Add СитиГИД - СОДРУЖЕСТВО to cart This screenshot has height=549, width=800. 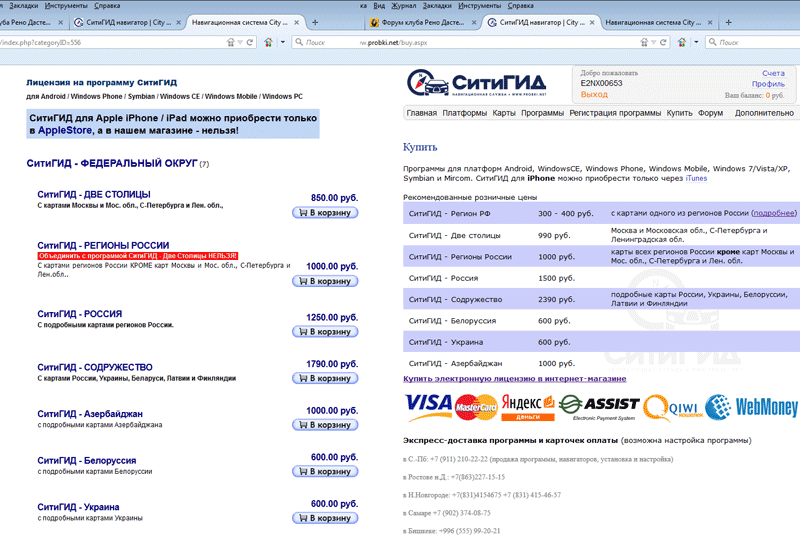click(325, 378)
